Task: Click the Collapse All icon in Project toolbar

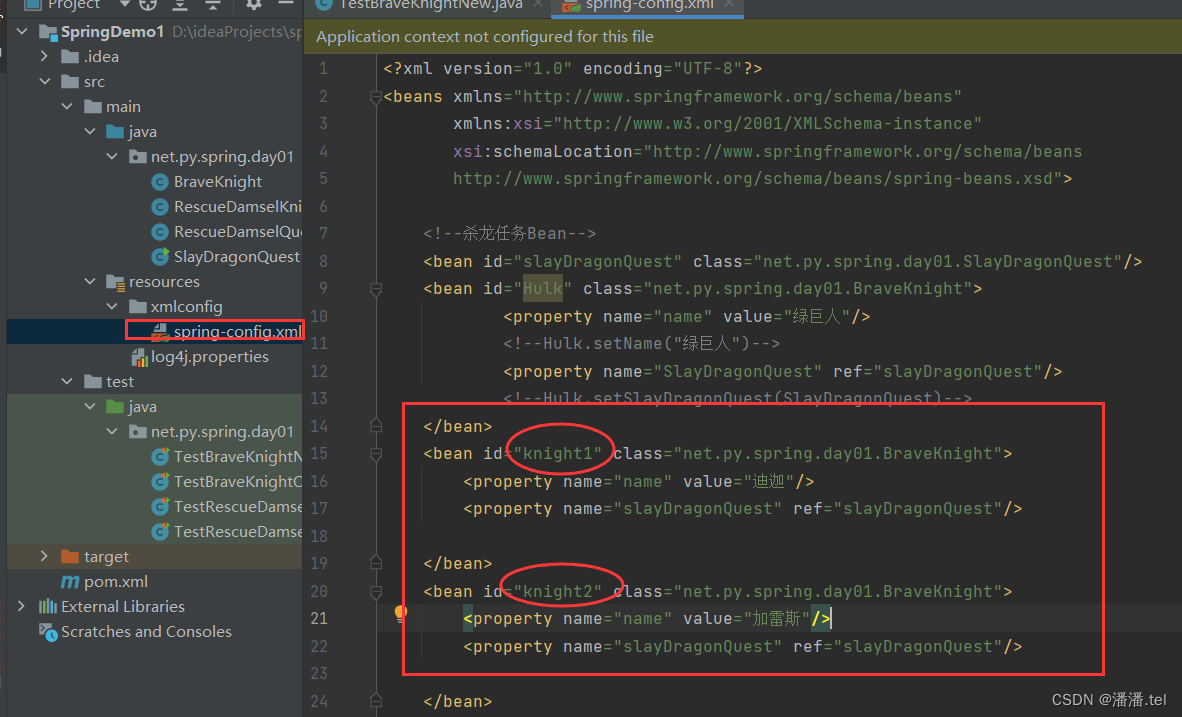Action: (x=213, y=5)
